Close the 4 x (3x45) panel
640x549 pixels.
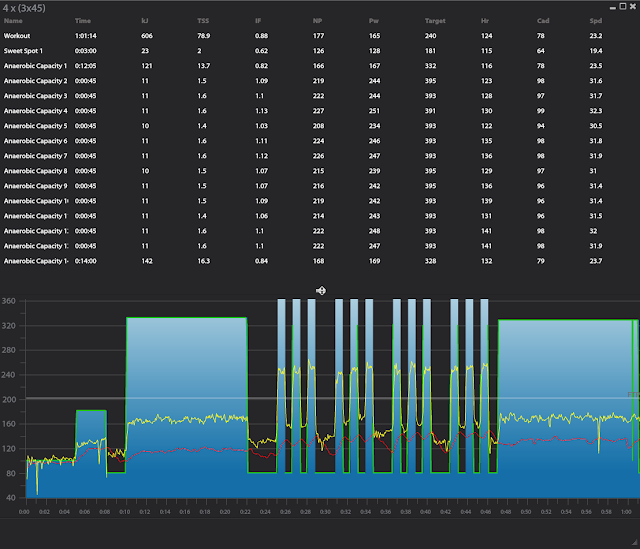(x=633, y=6)
